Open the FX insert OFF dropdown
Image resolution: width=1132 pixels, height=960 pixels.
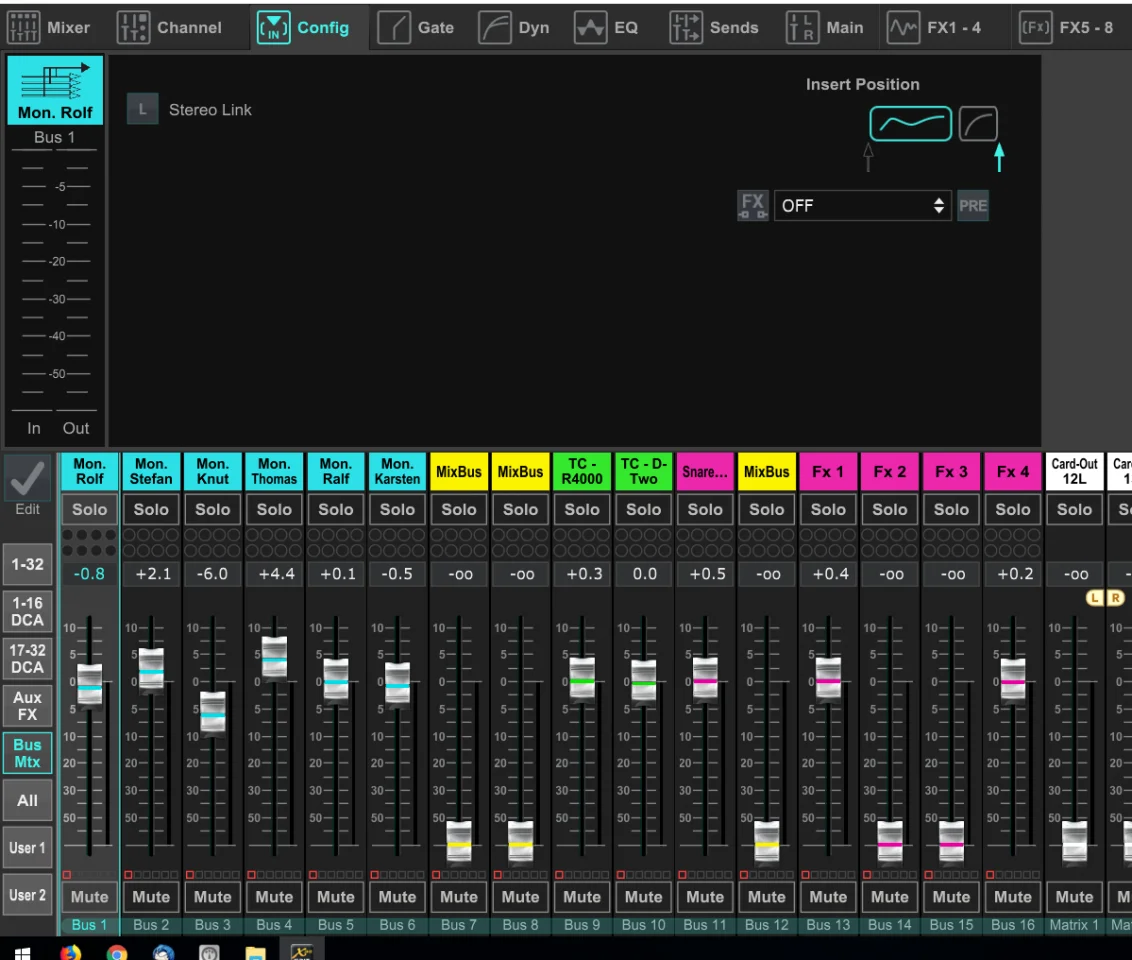click(862, 206)
